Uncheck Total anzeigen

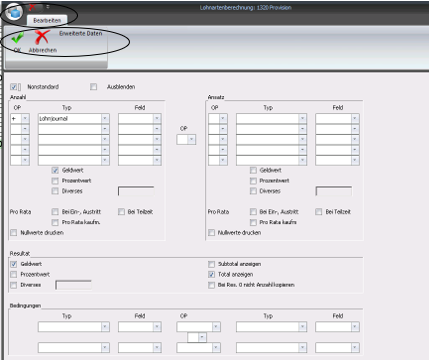[x=211, y=274]
